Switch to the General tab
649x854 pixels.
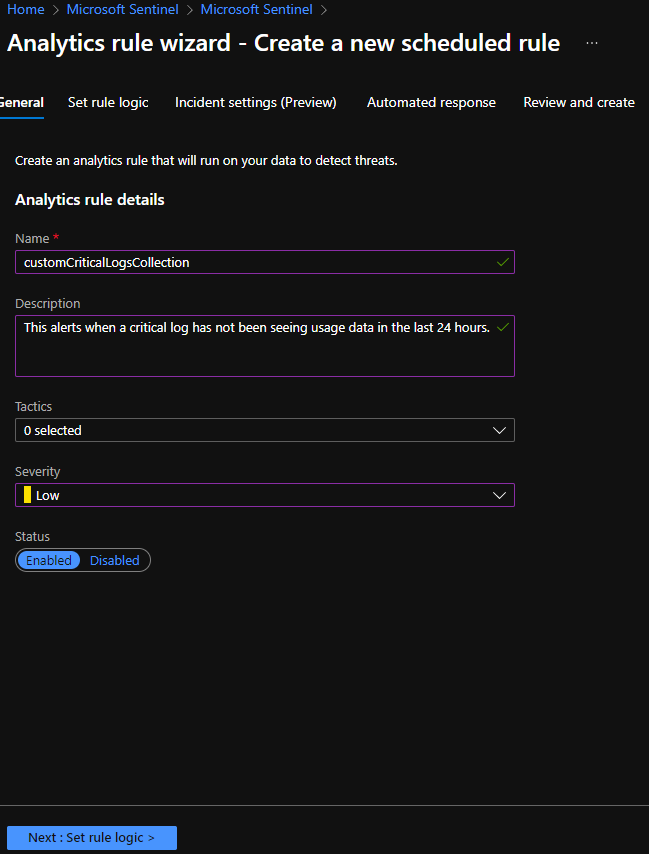(x=22, y=102)
